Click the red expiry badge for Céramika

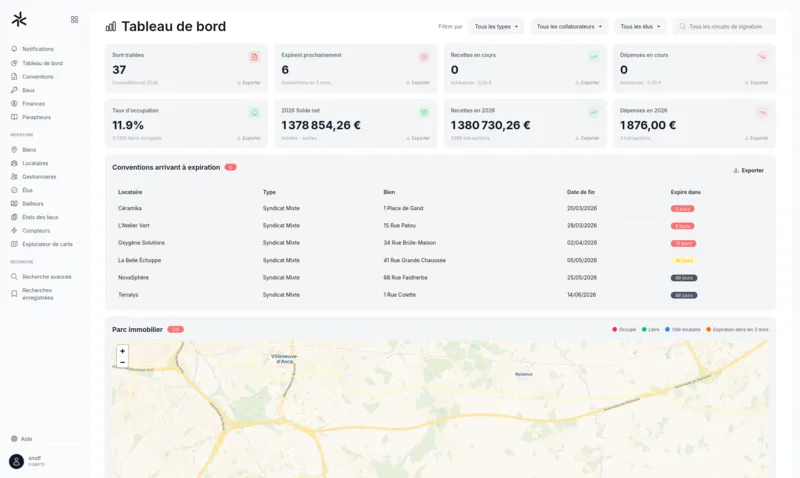(682, 208)
